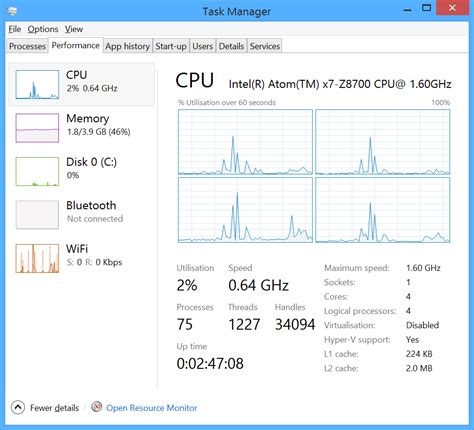Click the bottom-right CPU core graph
This screenshot has width=474, height=430.
tap(383, 210)
